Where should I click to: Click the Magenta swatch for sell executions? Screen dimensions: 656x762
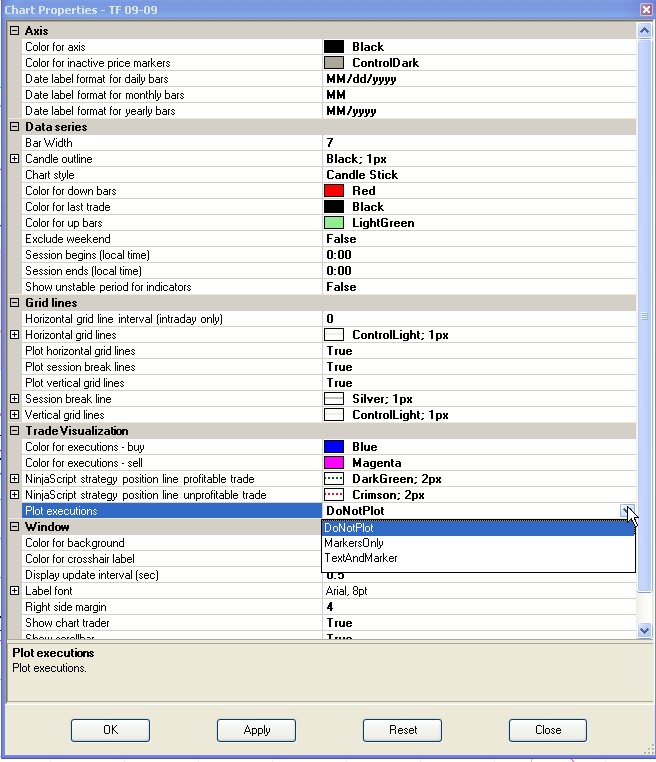point(334,463)
